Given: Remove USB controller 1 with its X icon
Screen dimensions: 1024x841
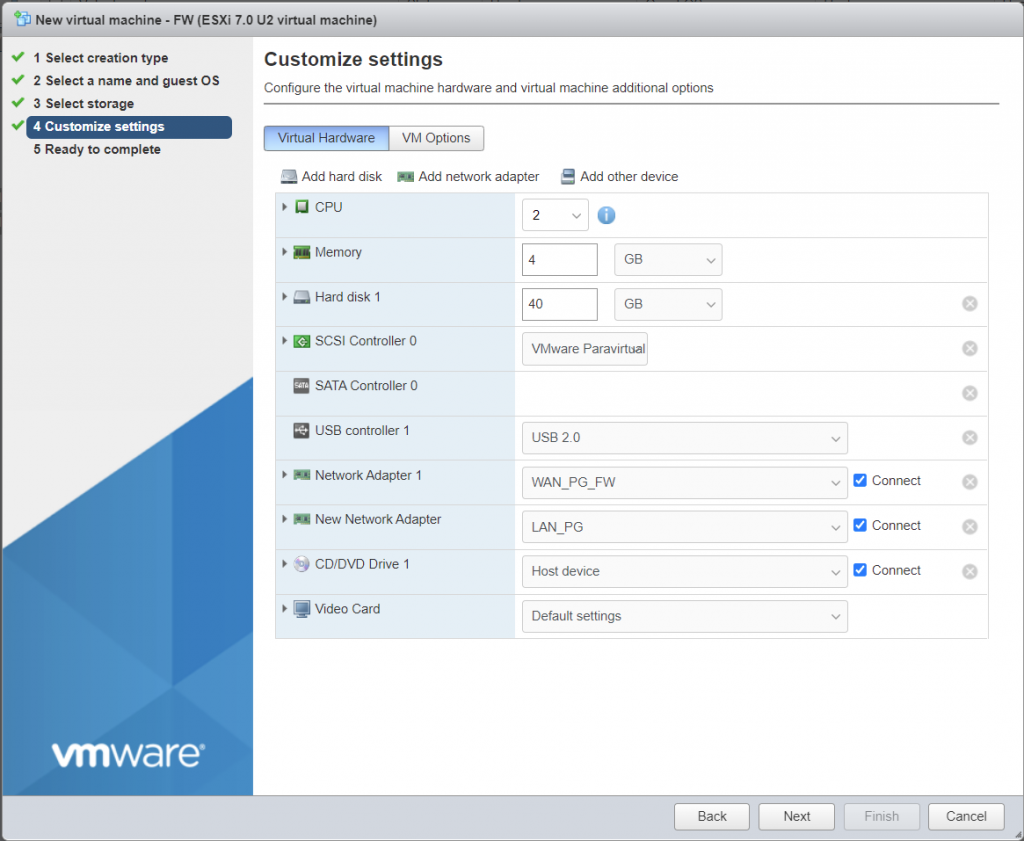Looking at the screenshot, I should (970, 437).
